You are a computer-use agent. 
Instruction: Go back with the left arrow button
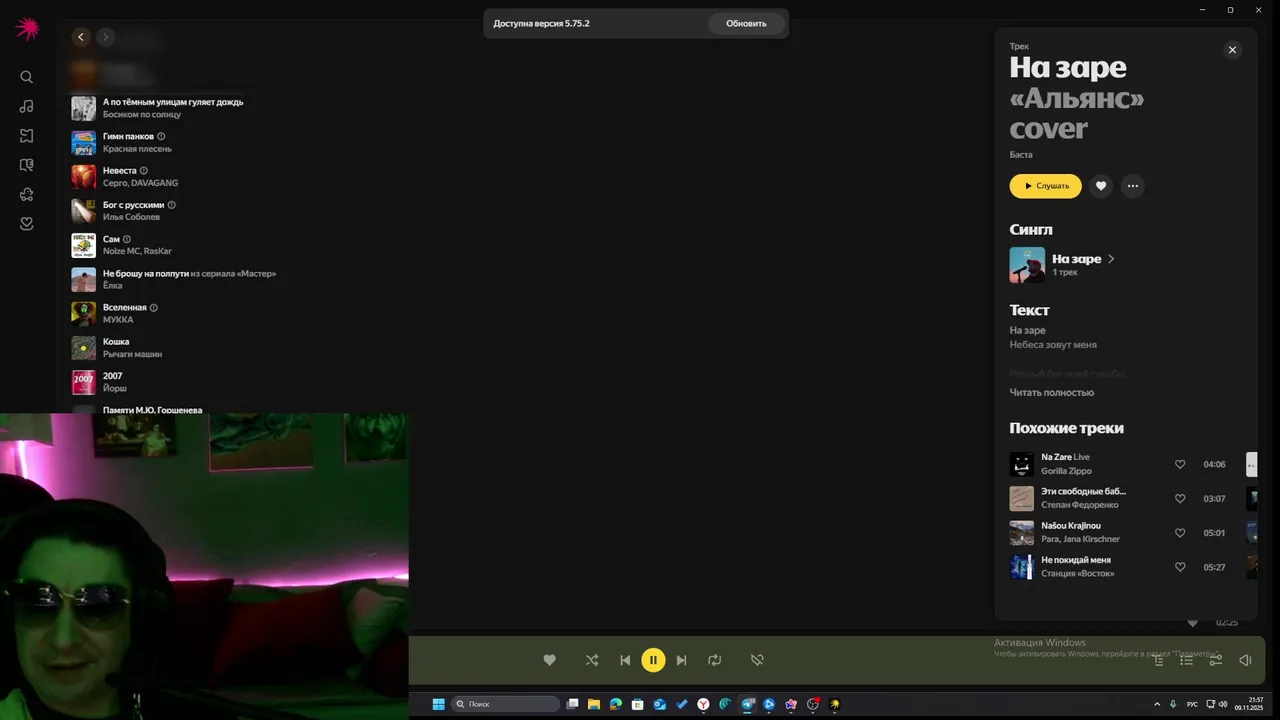coord(81,37)
